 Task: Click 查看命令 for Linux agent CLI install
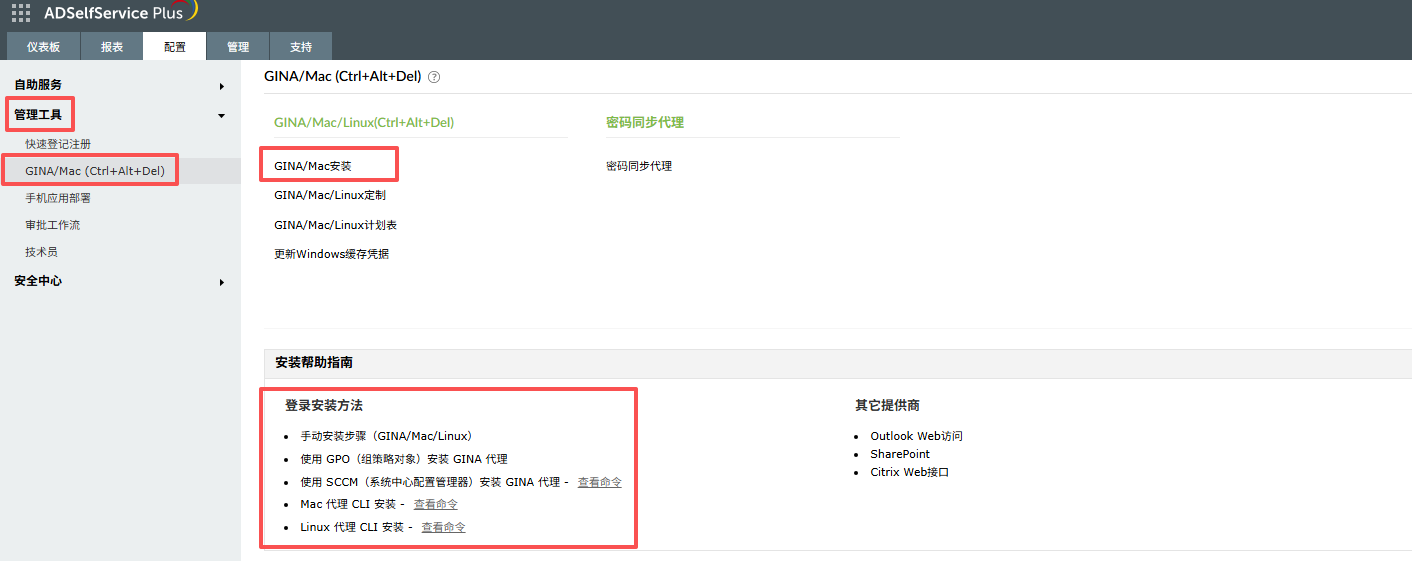(443, 527)
